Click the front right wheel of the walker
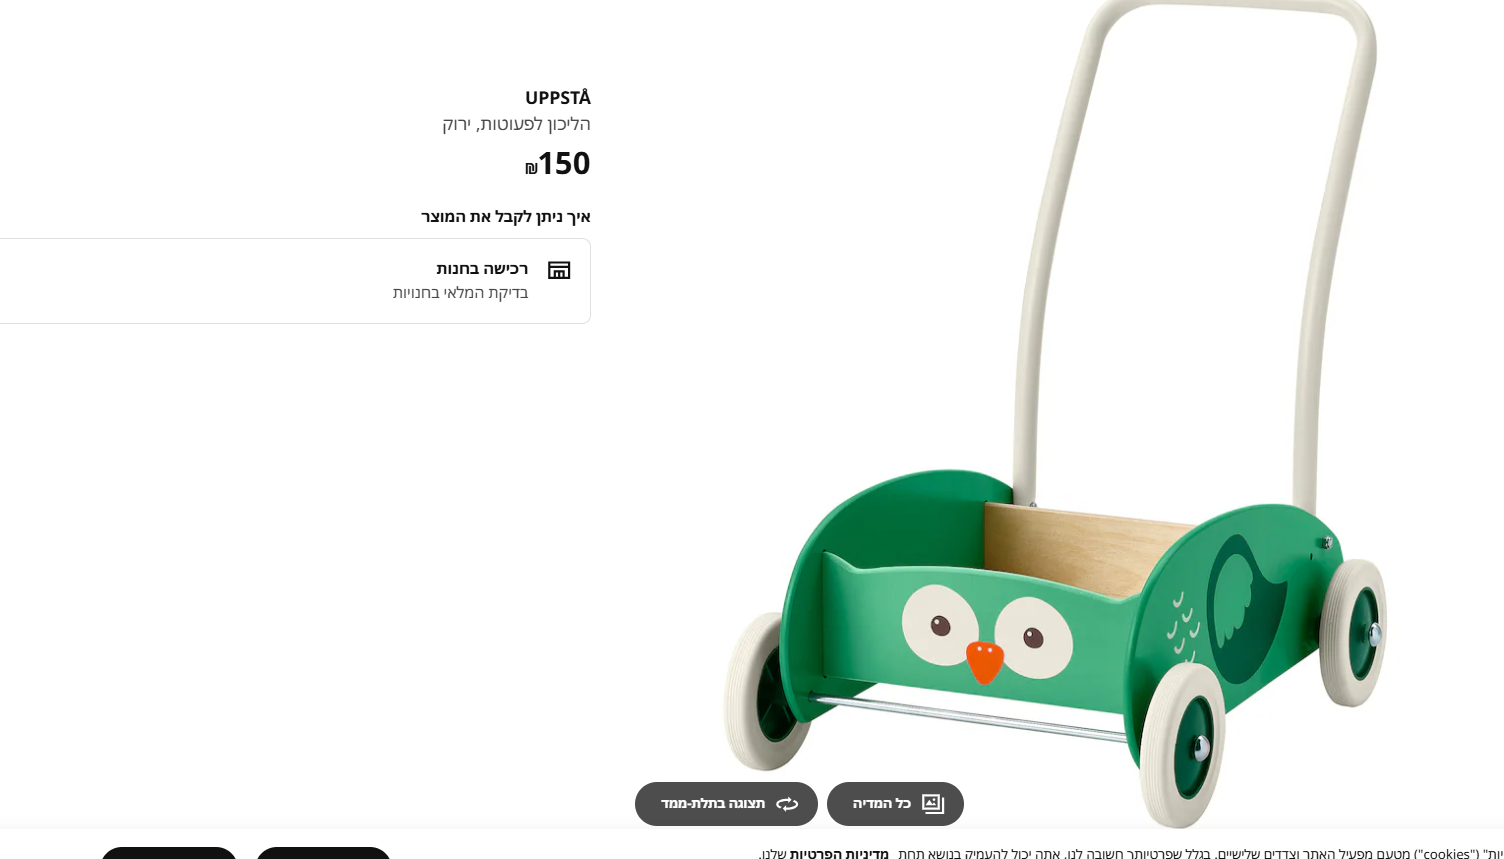 pos(1183,745)
